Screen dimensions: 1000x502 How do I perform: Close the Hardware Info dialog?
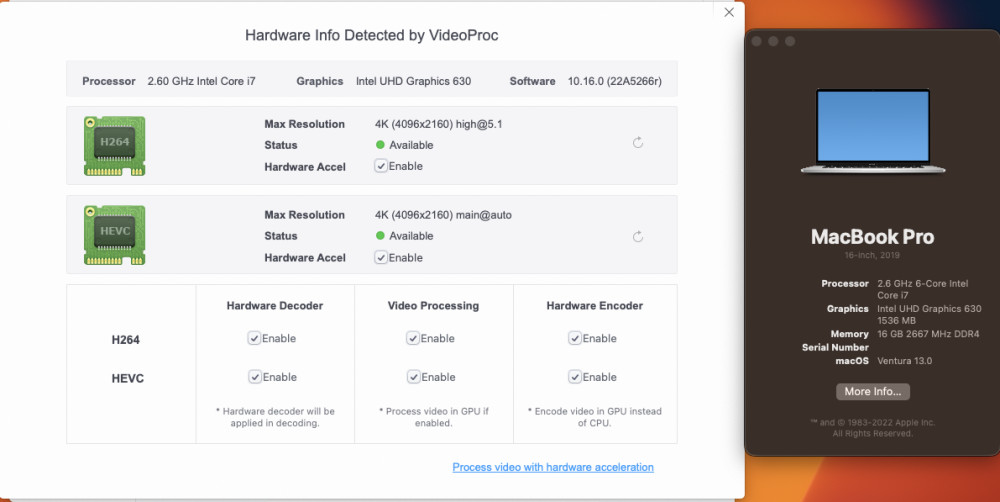[x=729, y=12]
